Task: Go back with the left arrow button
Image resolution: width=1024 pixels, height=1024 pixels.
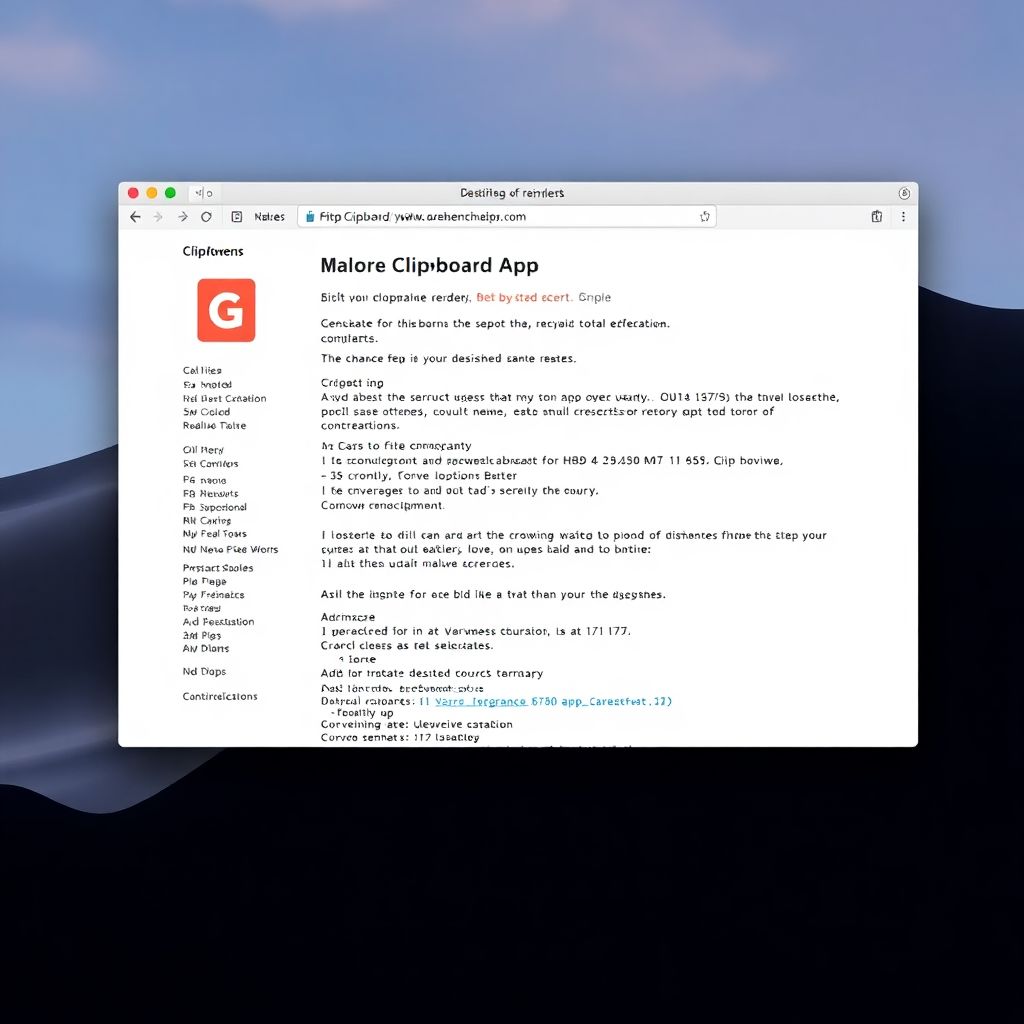Action: click(x=135, y=217)
